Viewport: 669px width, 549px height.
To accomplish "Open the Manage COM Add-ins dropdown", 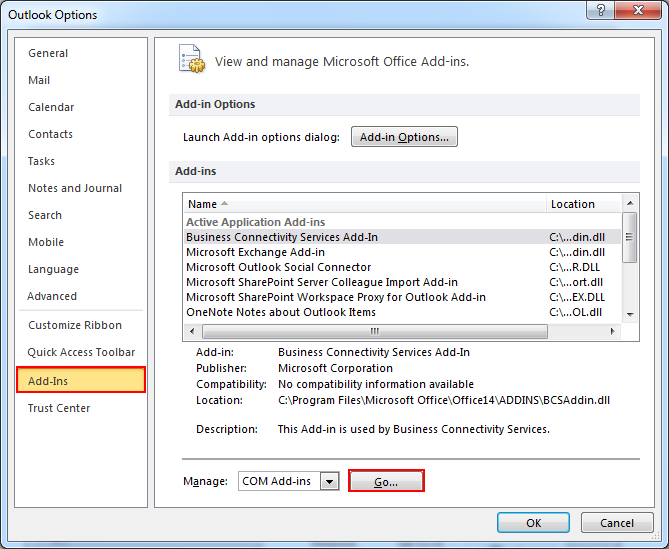I will [329, 481].
